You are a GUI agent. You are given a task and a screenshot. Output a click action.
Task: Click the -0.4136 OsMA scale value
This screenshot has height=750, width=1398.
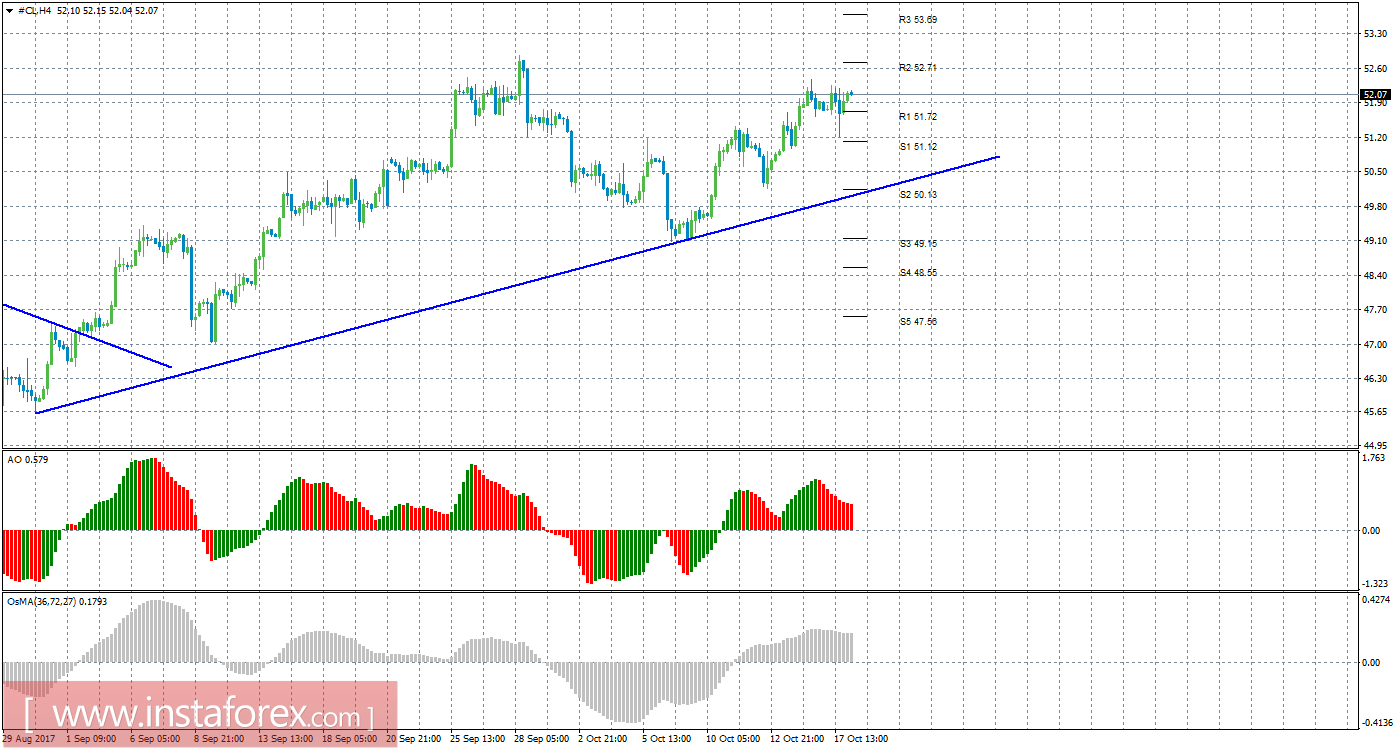(1375, 722)
